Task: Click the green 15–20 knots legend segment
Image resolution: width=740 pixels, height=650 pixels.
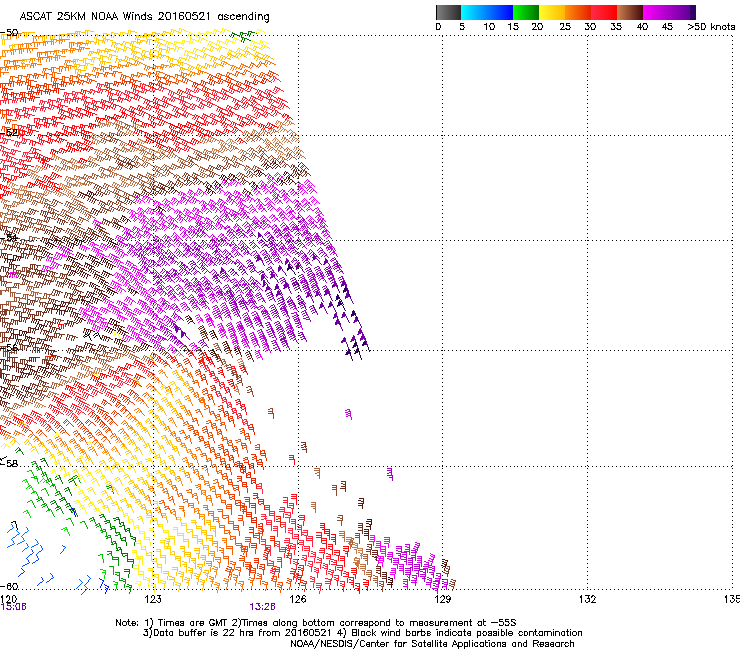Action: click(526, 12)
